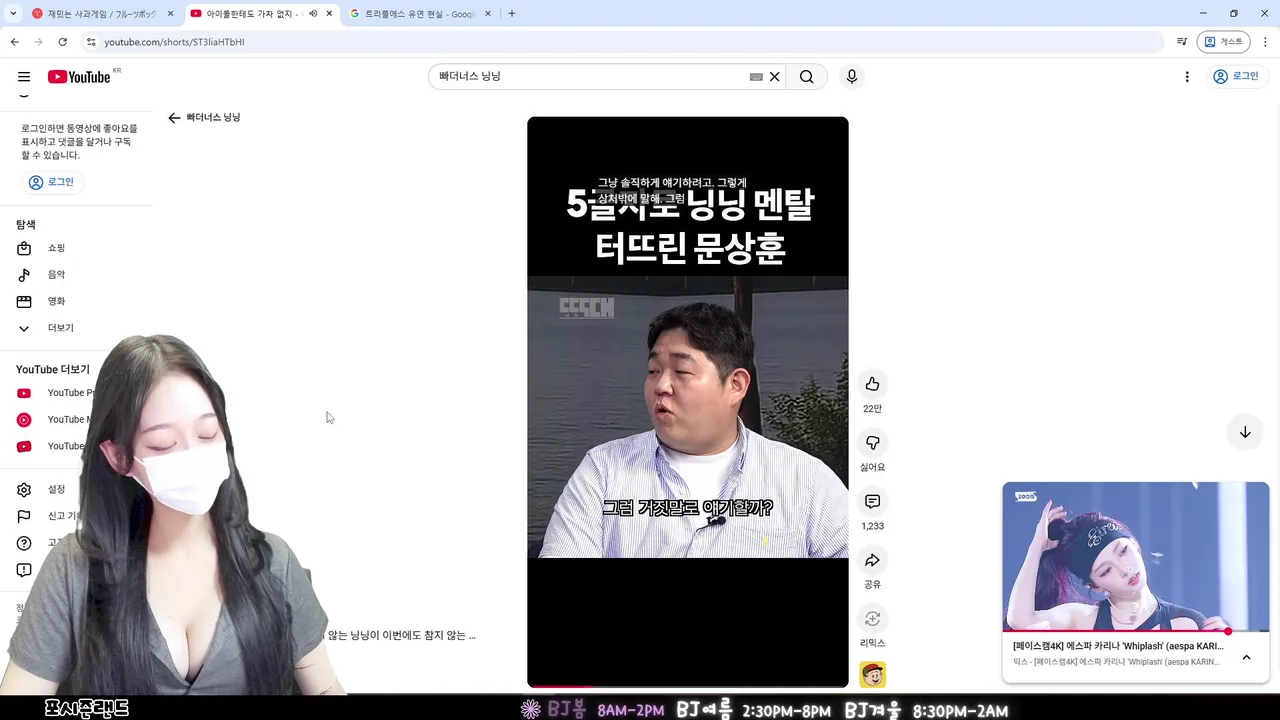Remix this short with the remix icon
The width and height of the screenshot is (1280, 720).
pyautogui.click(x=872, y=619)
